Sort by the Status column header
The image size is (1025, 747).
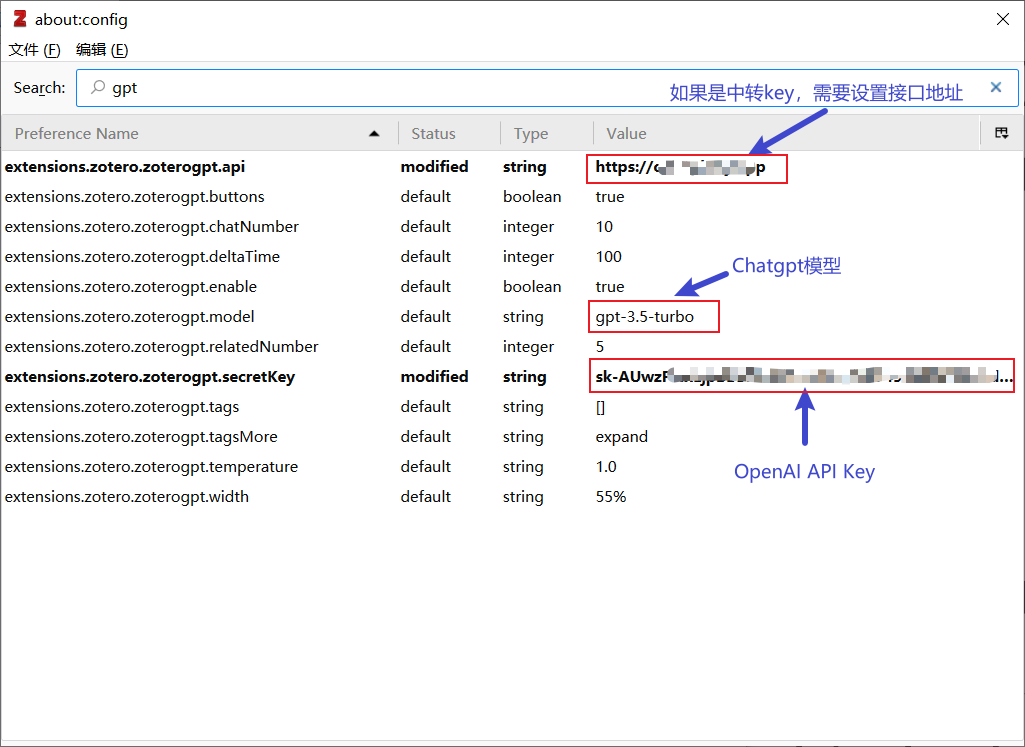tap(449, 133)
